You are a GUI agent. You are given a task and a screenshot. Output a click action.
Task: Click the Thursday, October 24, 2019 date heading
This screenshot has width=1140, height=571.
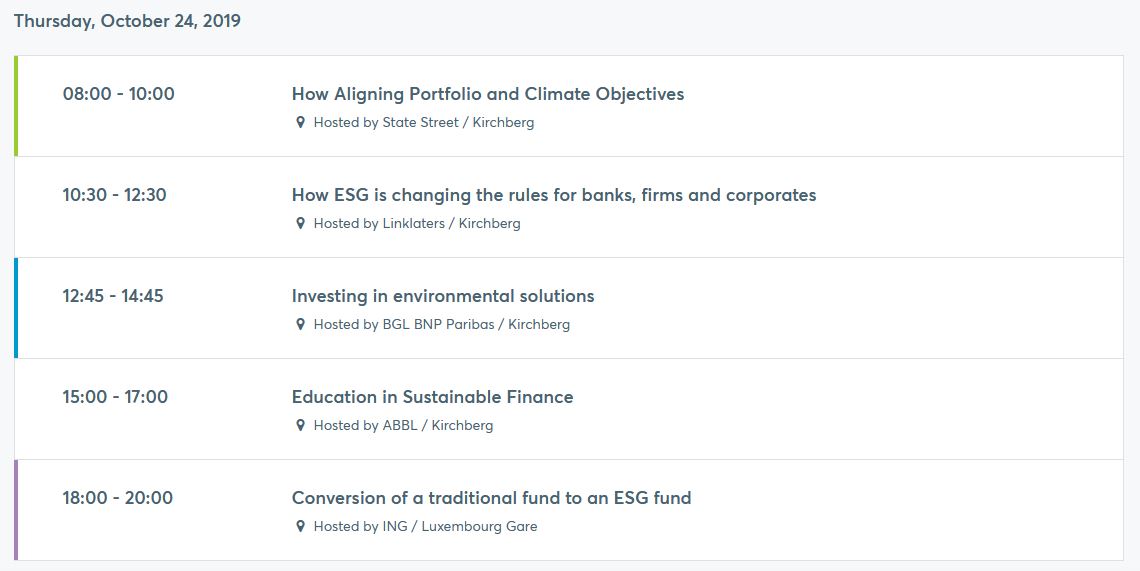127,20
